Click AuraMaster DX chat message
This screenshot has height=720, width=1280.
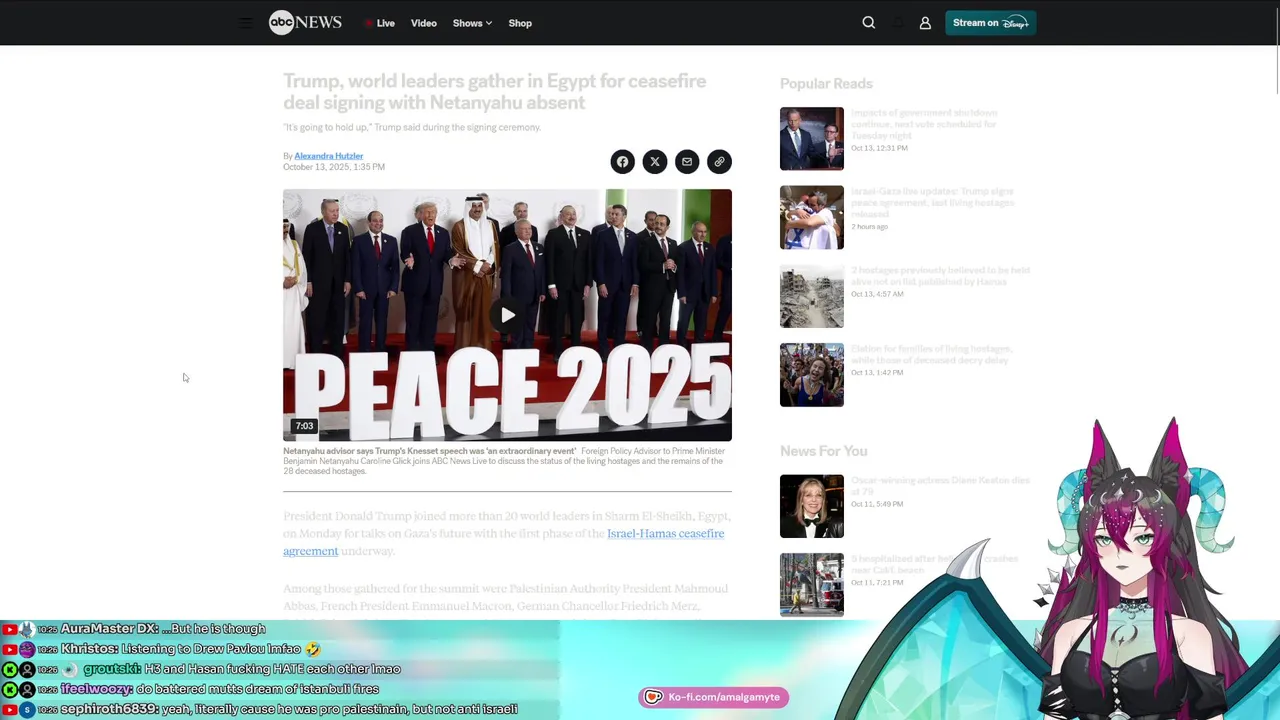tap(133, 629)
